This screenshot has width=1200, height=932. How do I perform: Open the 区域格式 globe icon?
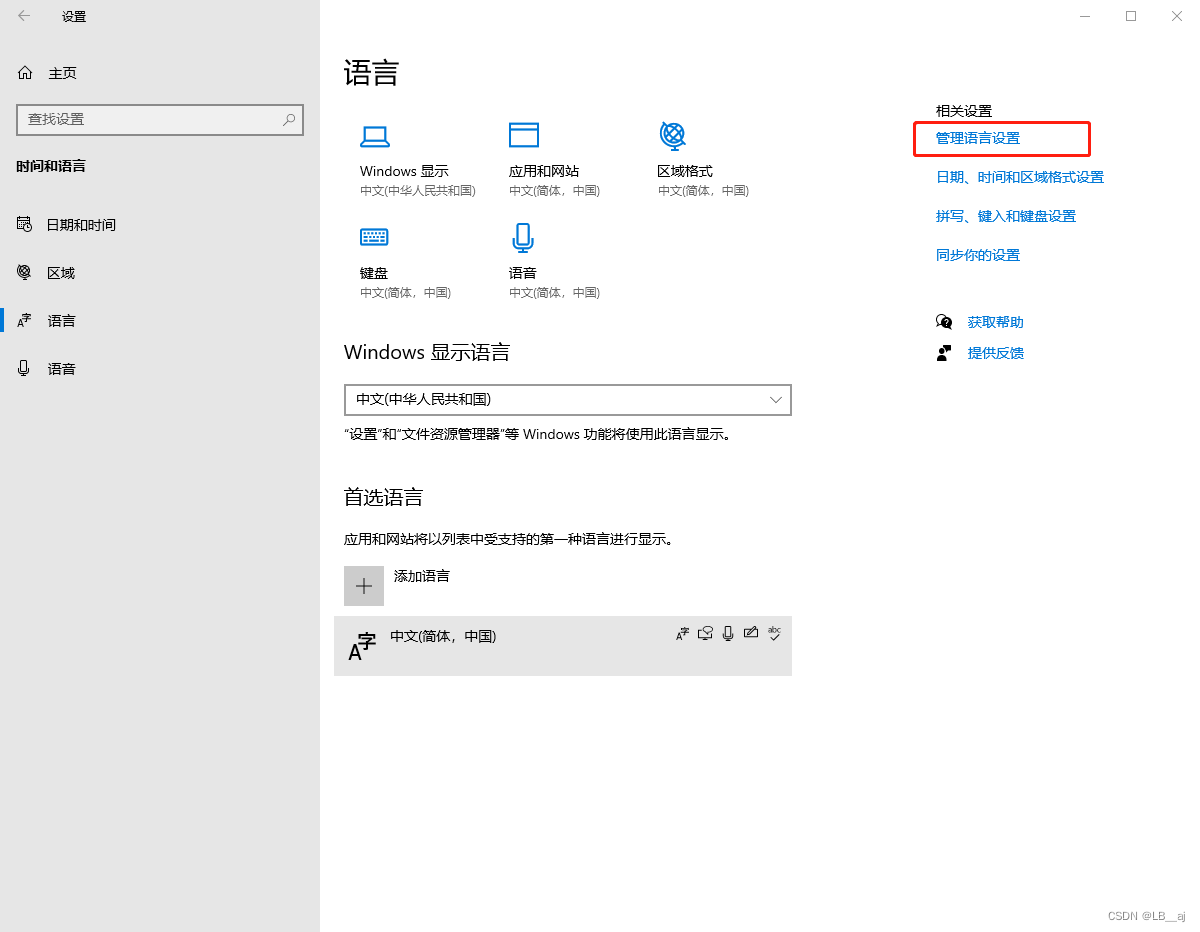[672, 135]
